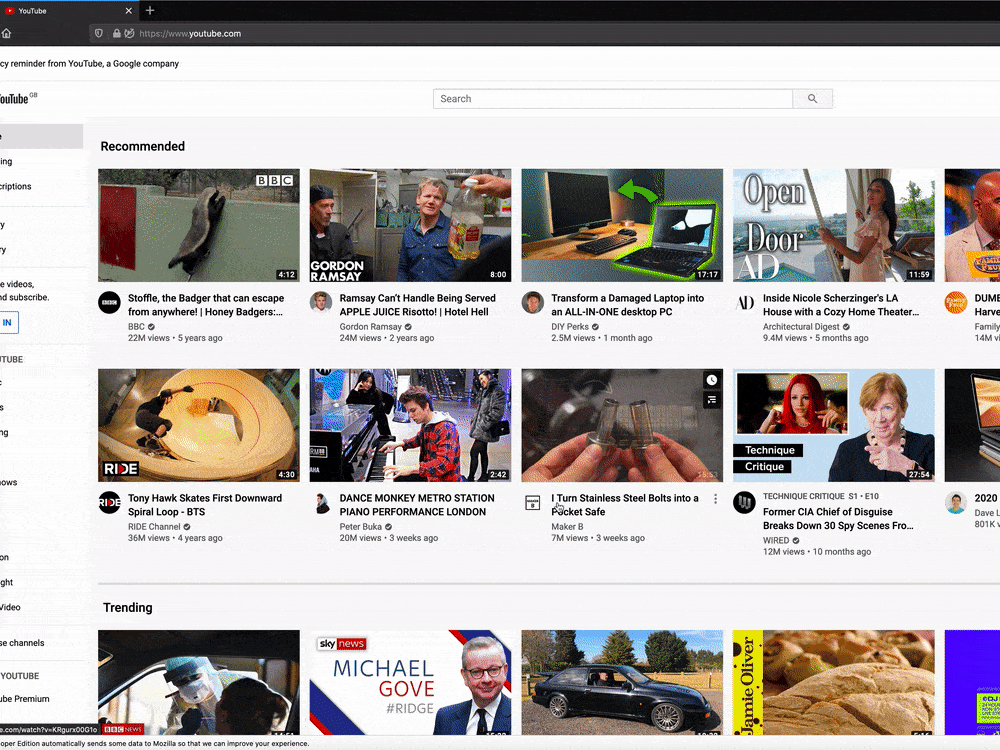Click the 'WIRED' channel name

tap(776, 541)
